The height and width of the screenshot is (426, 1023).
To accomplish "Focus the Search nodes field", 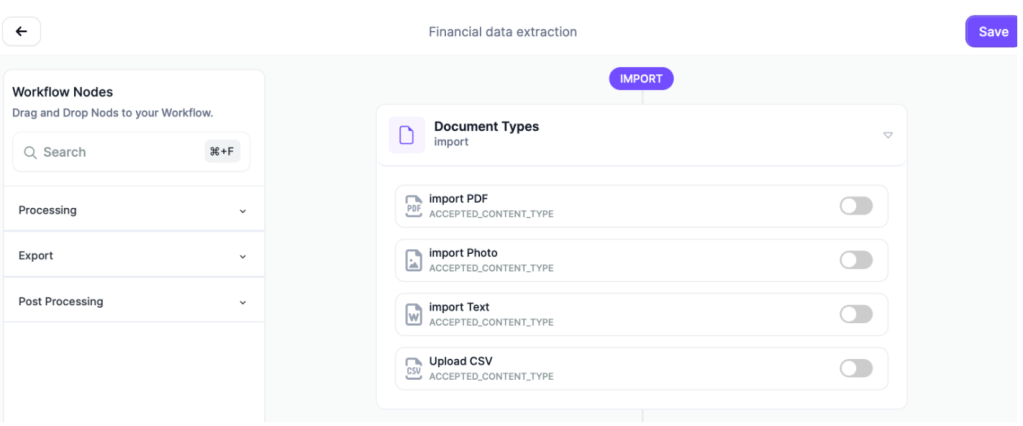I will point(131,152).
